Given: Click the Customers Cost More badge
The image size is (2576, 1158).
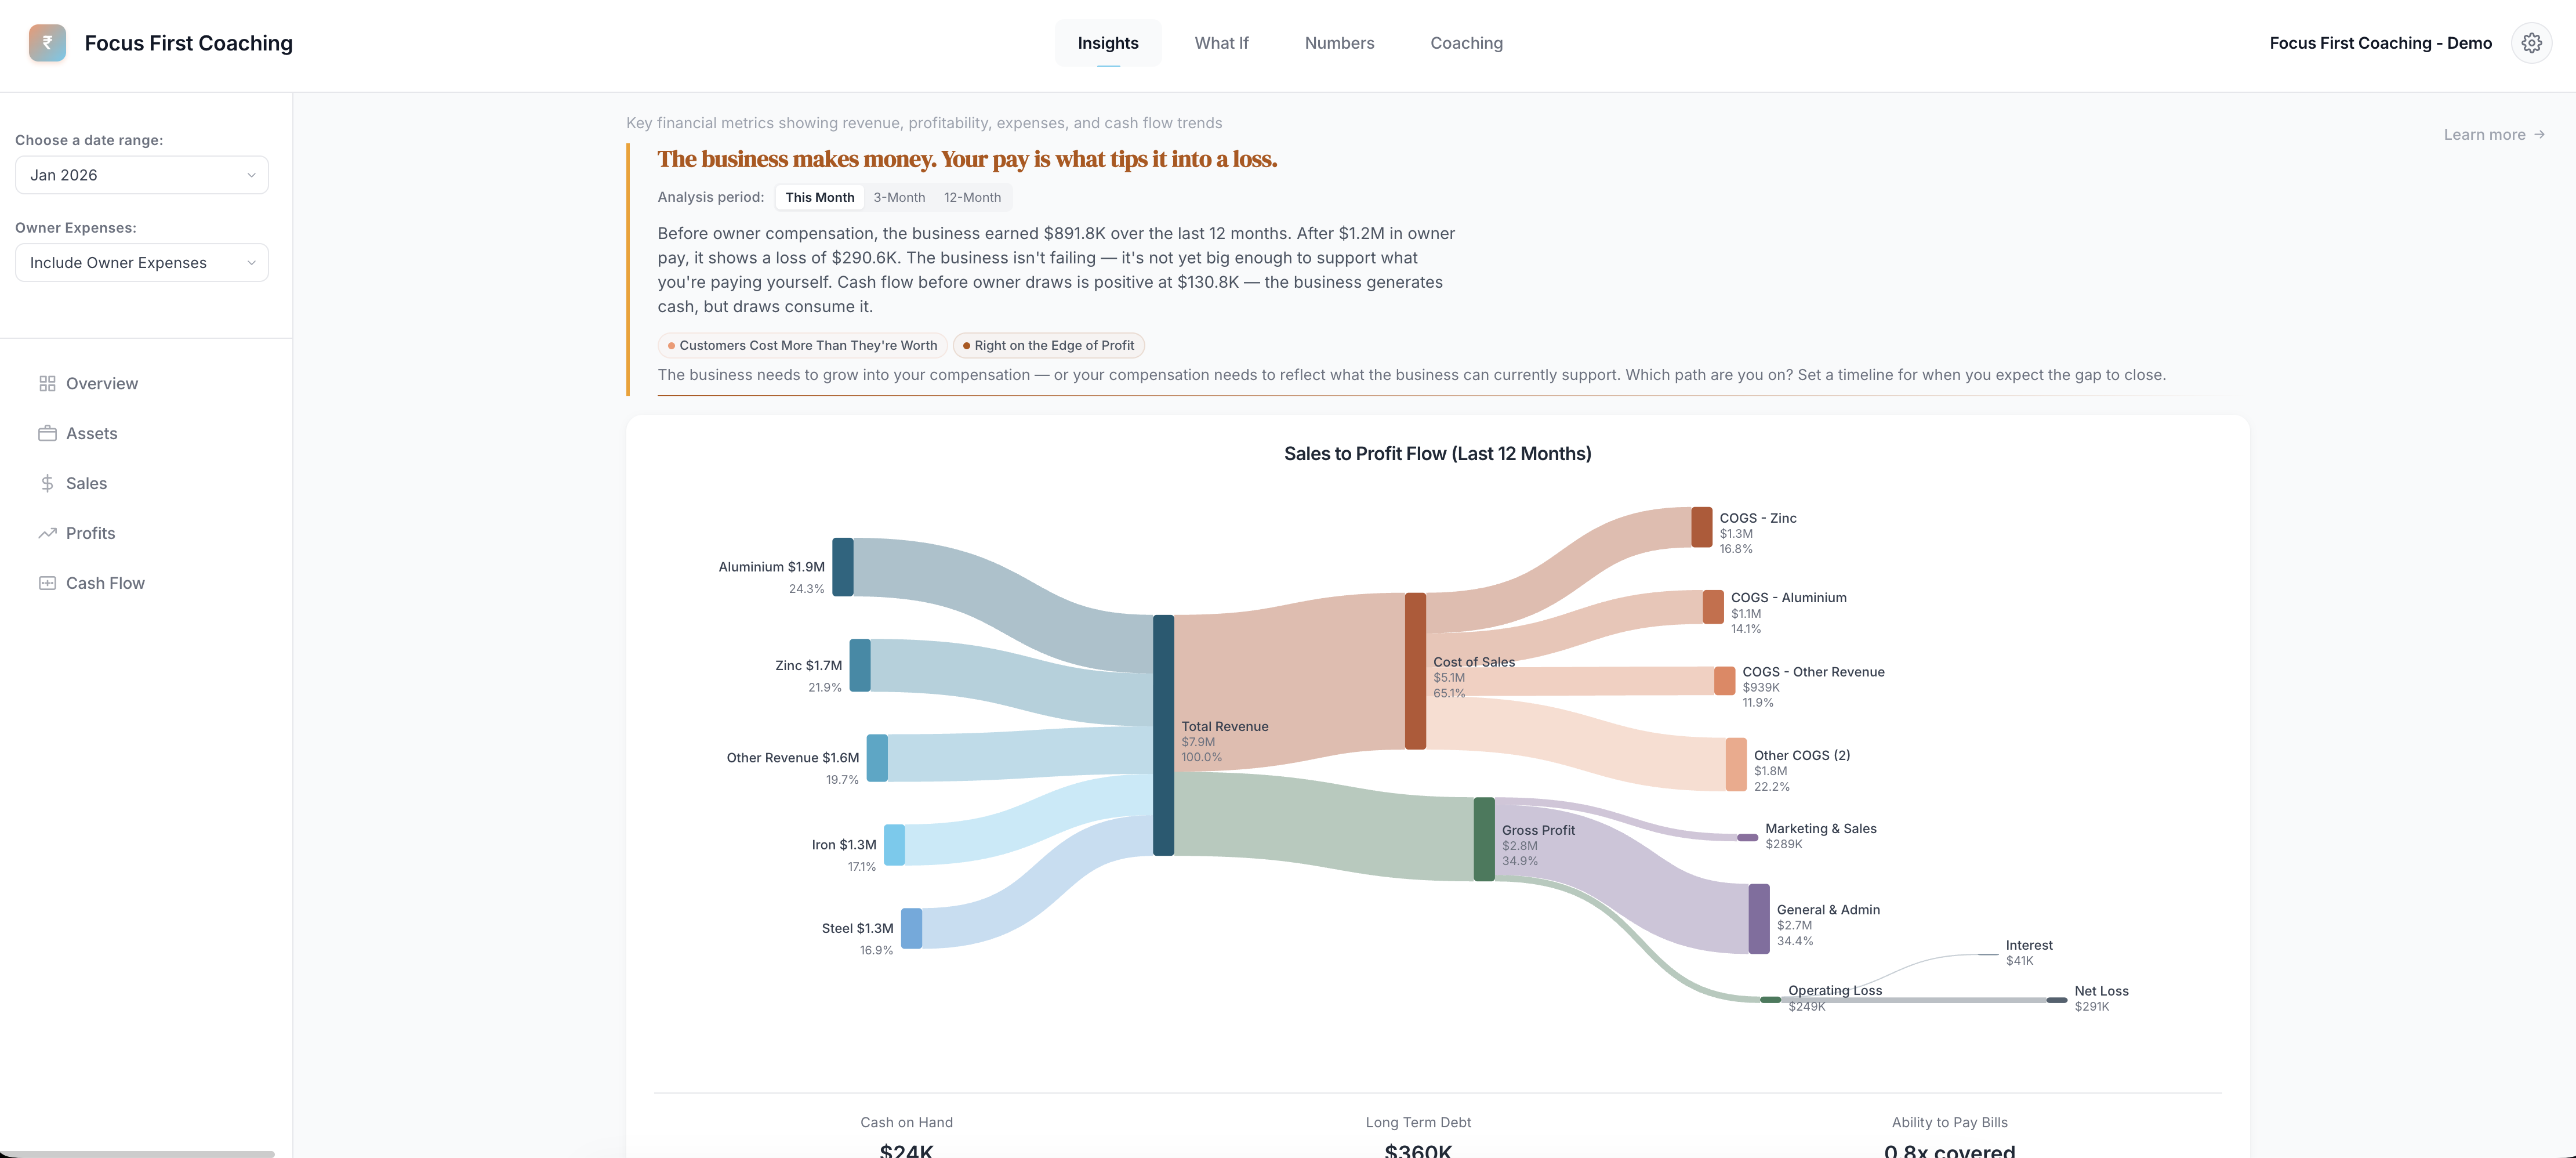Looking at the screenshot, I should click(801, 345).
